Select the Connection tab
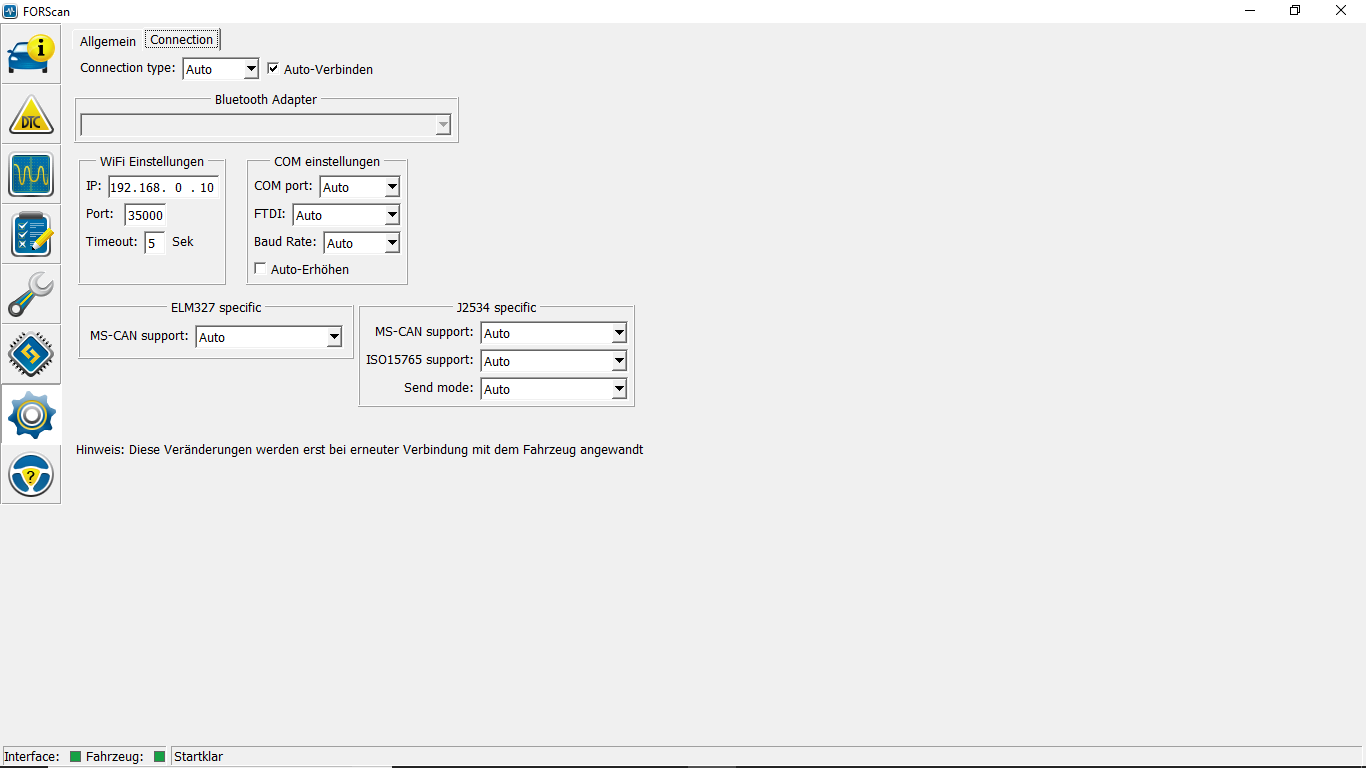Image resolution: width=1366 pixels, height=768 pixels. [x=182, y=40]
